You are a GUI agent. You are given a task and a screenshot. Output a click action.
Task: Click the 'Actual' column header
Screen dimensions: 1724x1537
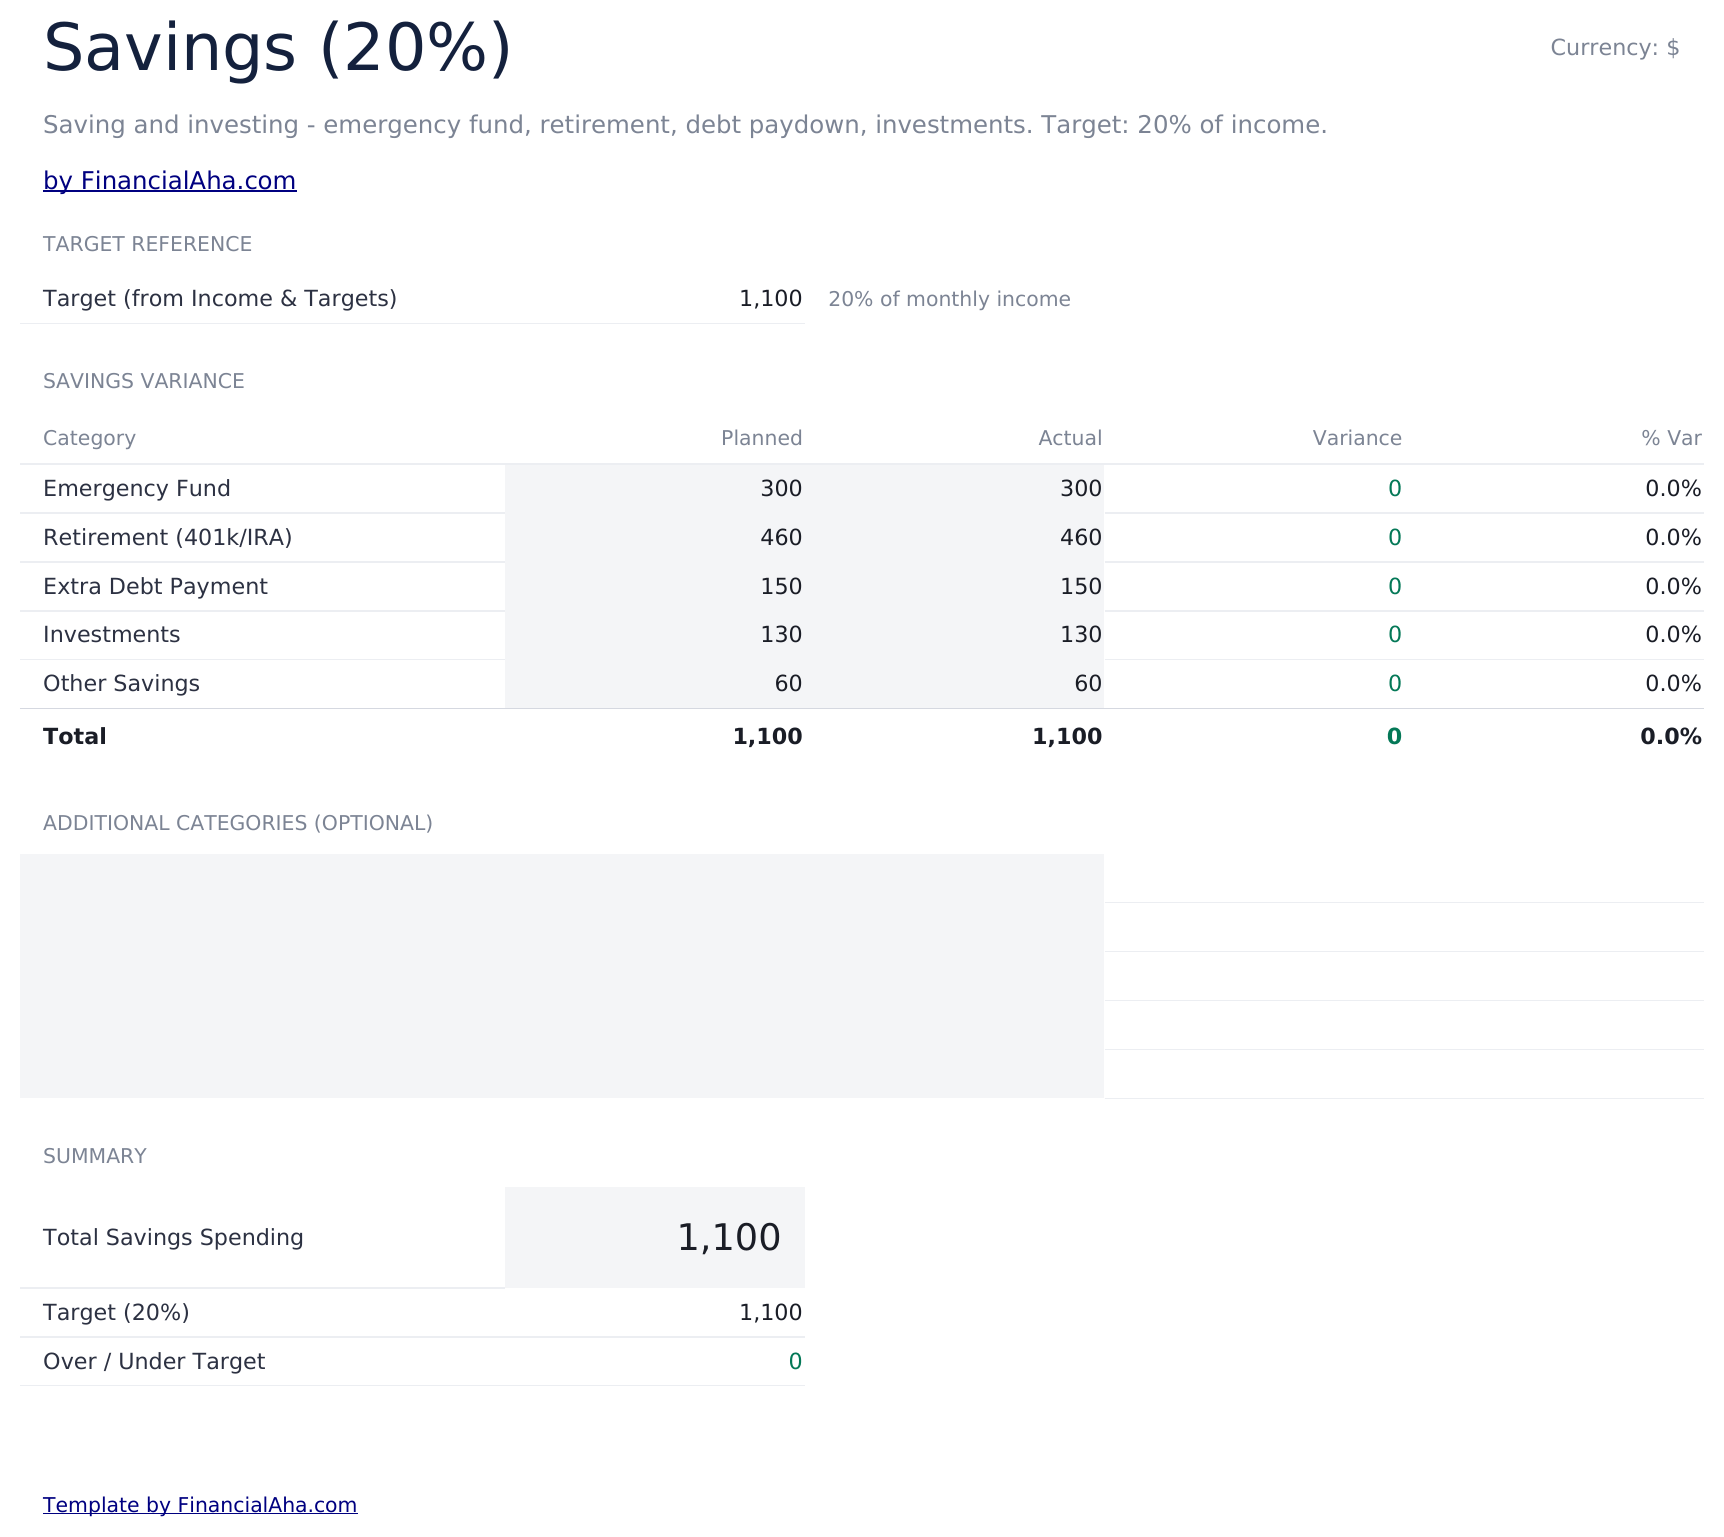pos(1069,438)
